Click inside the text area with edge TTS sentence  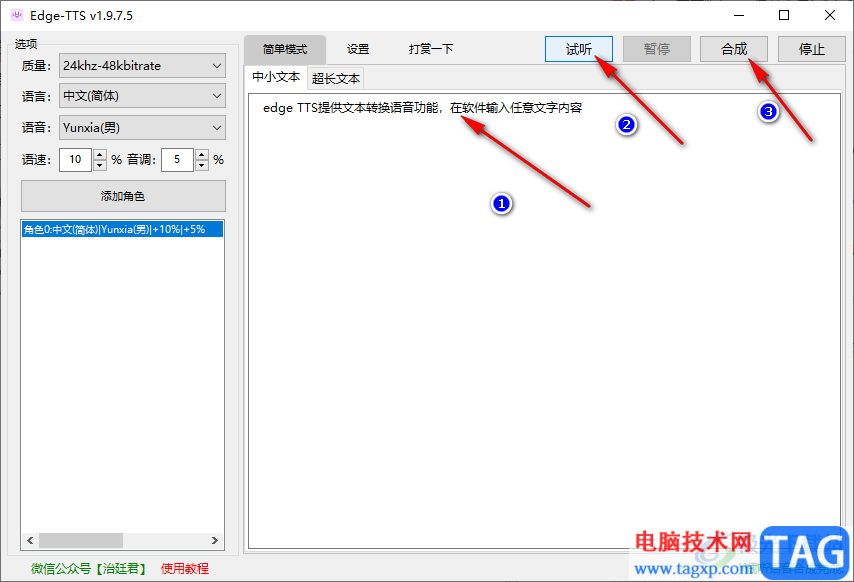544,321
